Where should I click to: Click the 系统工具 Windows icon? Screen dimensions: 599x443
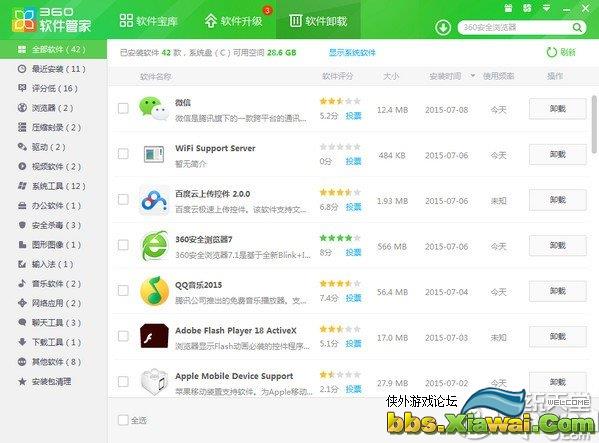click(22, 186)
